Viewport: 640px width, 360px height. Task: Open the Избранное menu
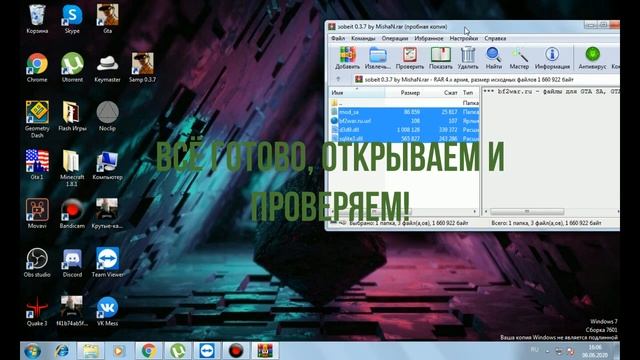(x=429, y=38)
